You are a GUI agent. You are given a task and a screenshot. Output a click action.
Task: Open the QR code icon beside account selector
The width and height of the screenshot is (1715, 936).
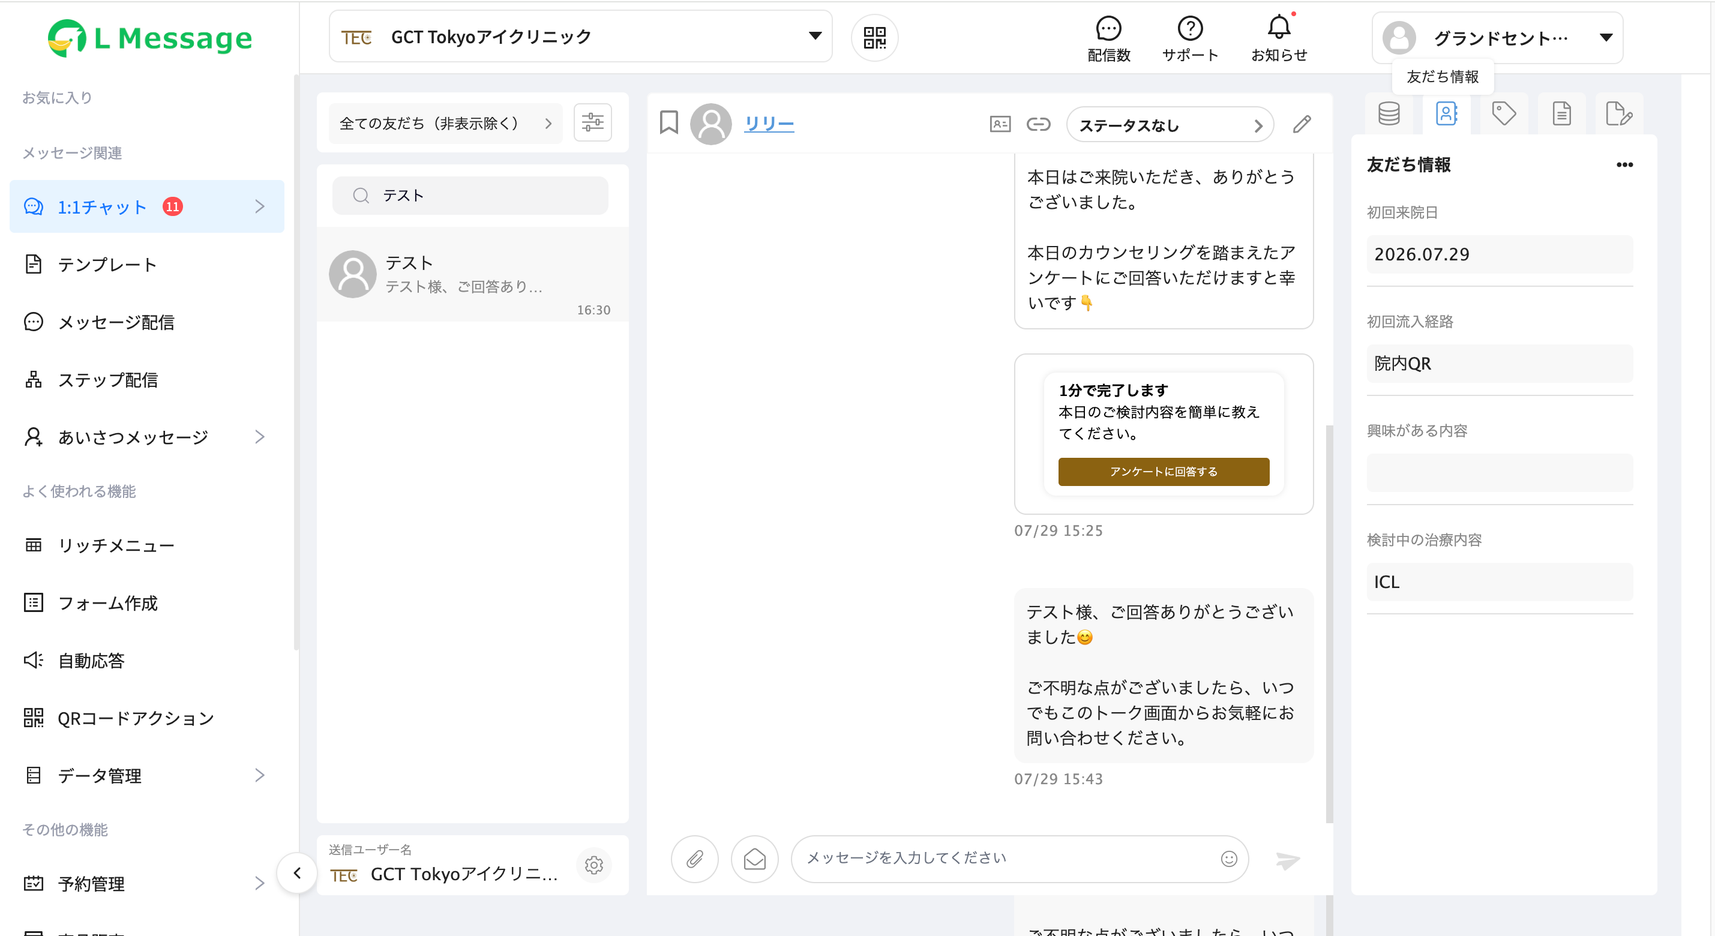coord(874,38)
